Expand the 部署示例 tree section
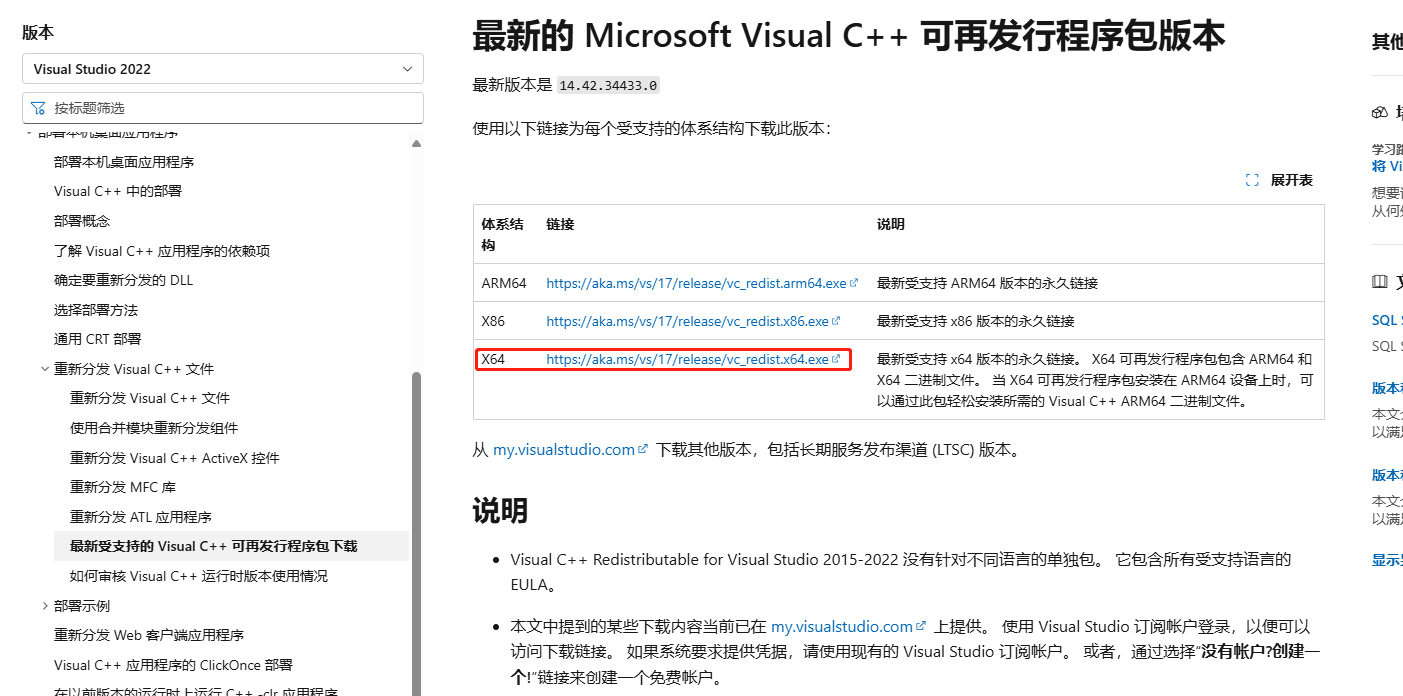Viewport: 1403px width, 696px height. point(44,605)
